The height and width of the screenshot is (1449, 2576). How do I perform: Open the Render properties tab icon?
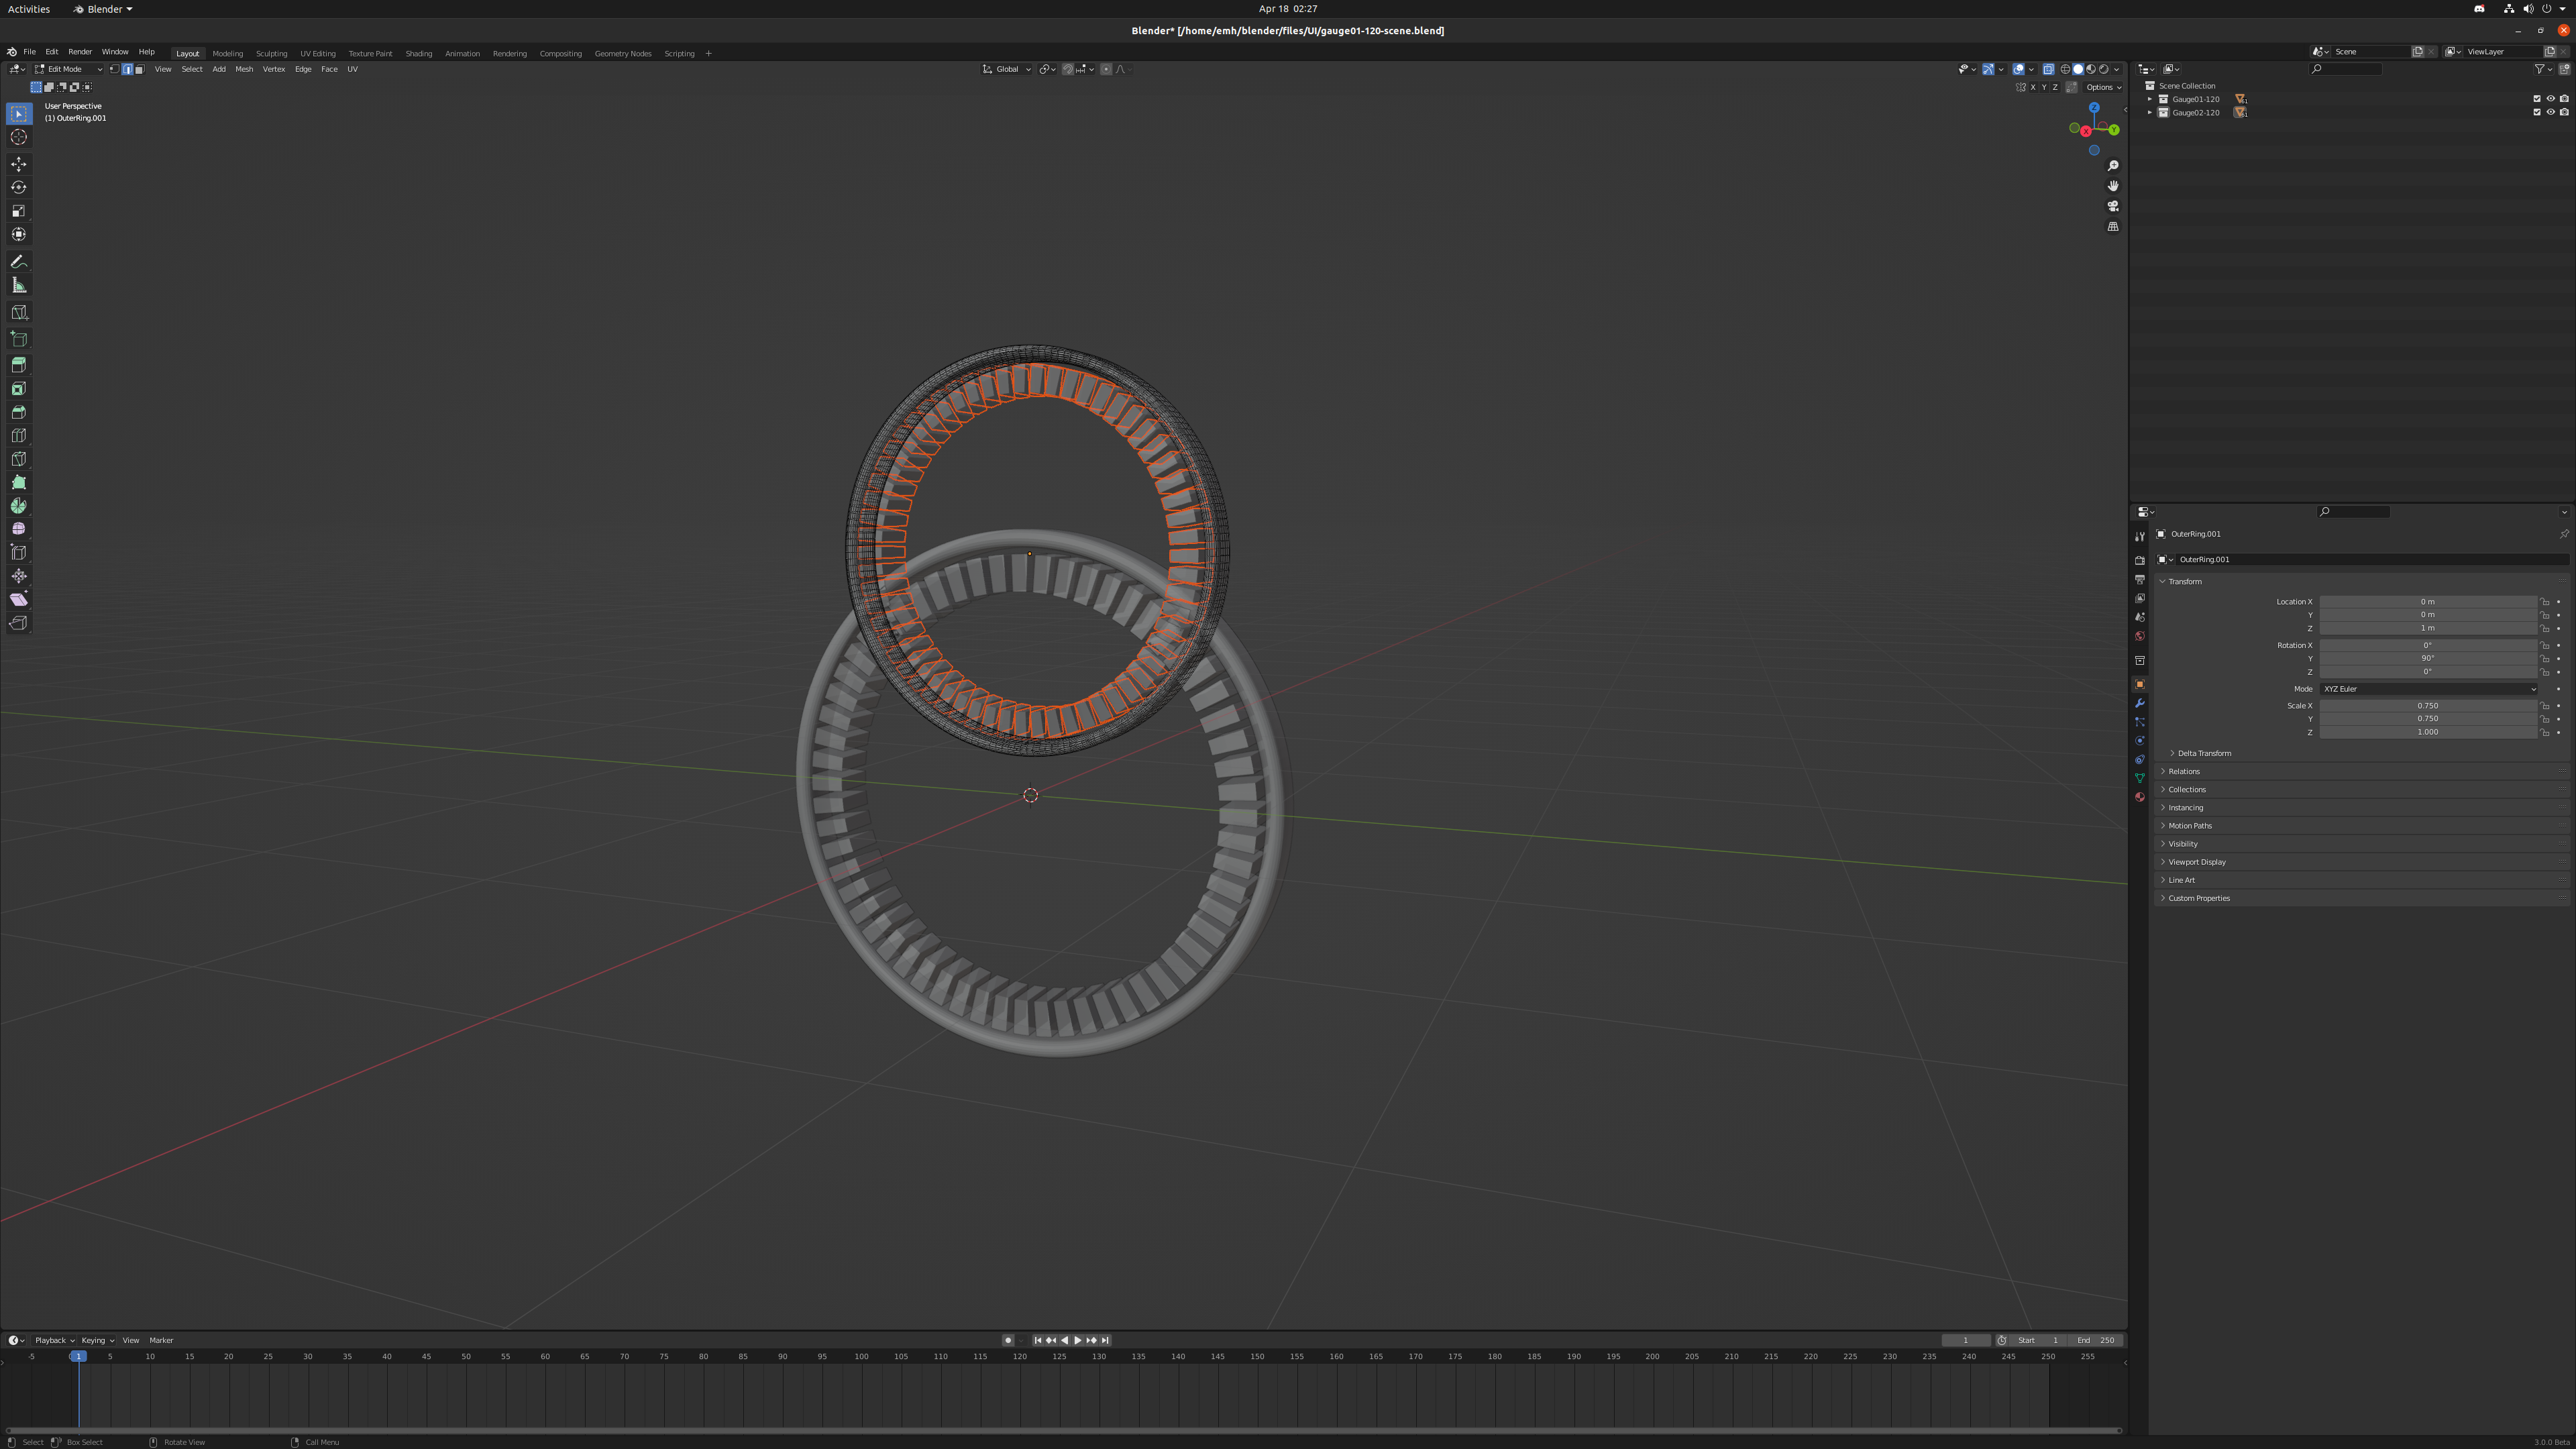2140,560
